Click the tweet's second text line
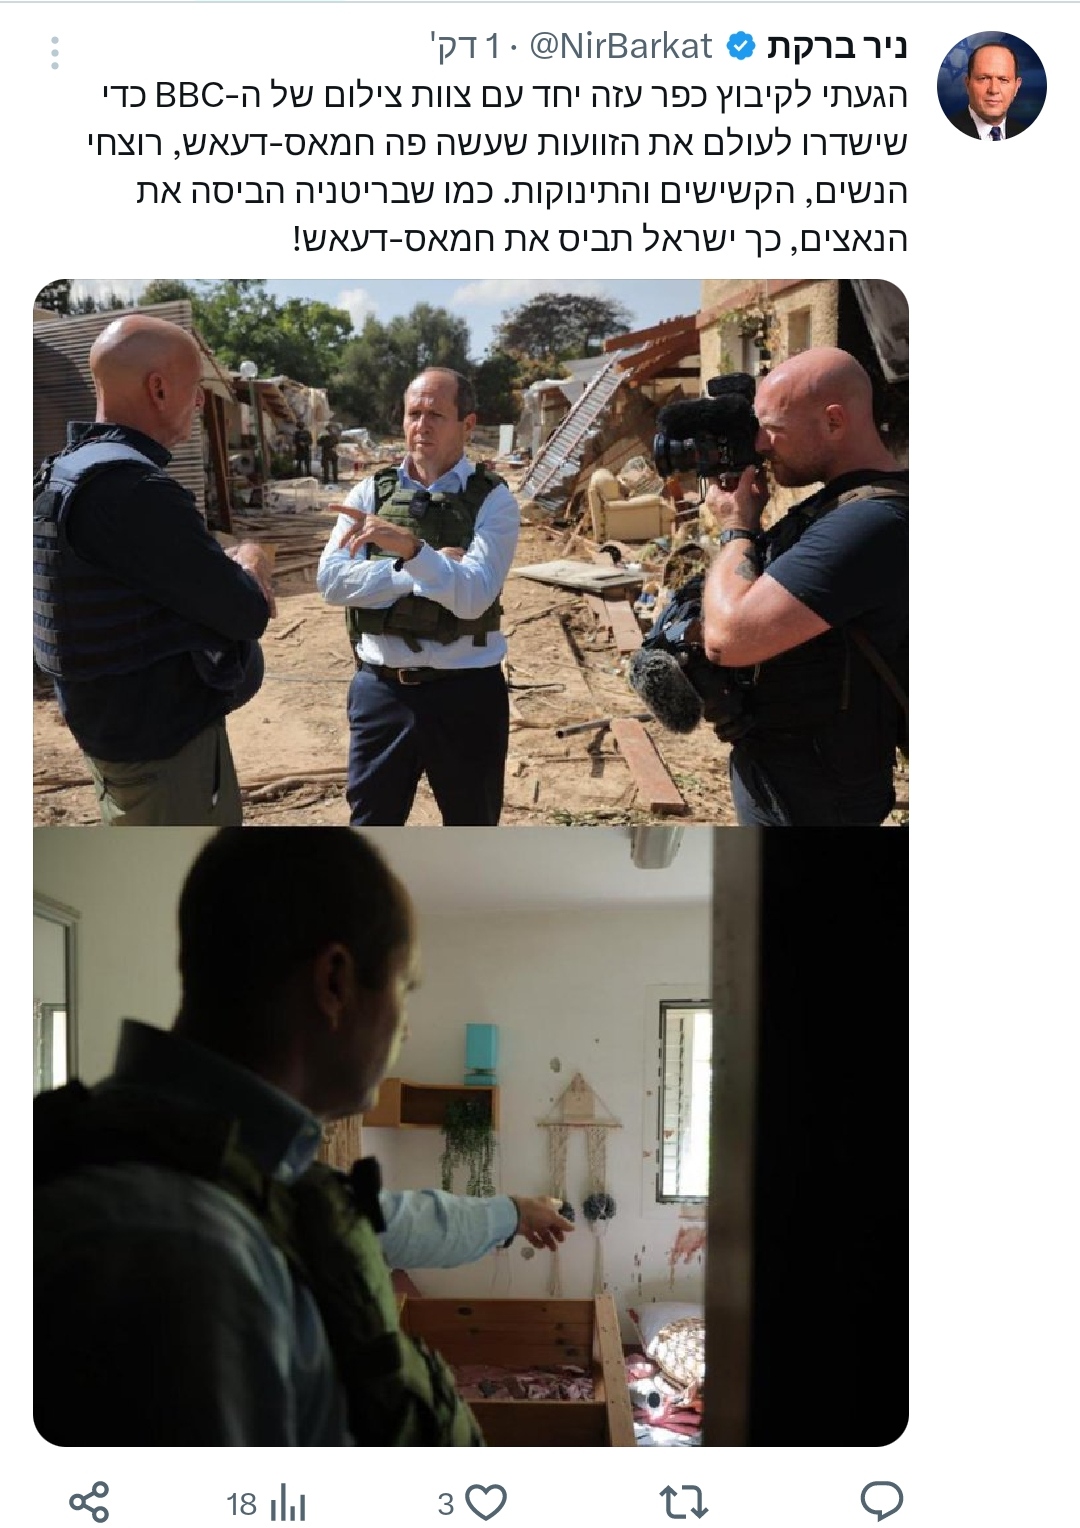The width and height of the screenshot is (1080, 1528). click(497, 143)
